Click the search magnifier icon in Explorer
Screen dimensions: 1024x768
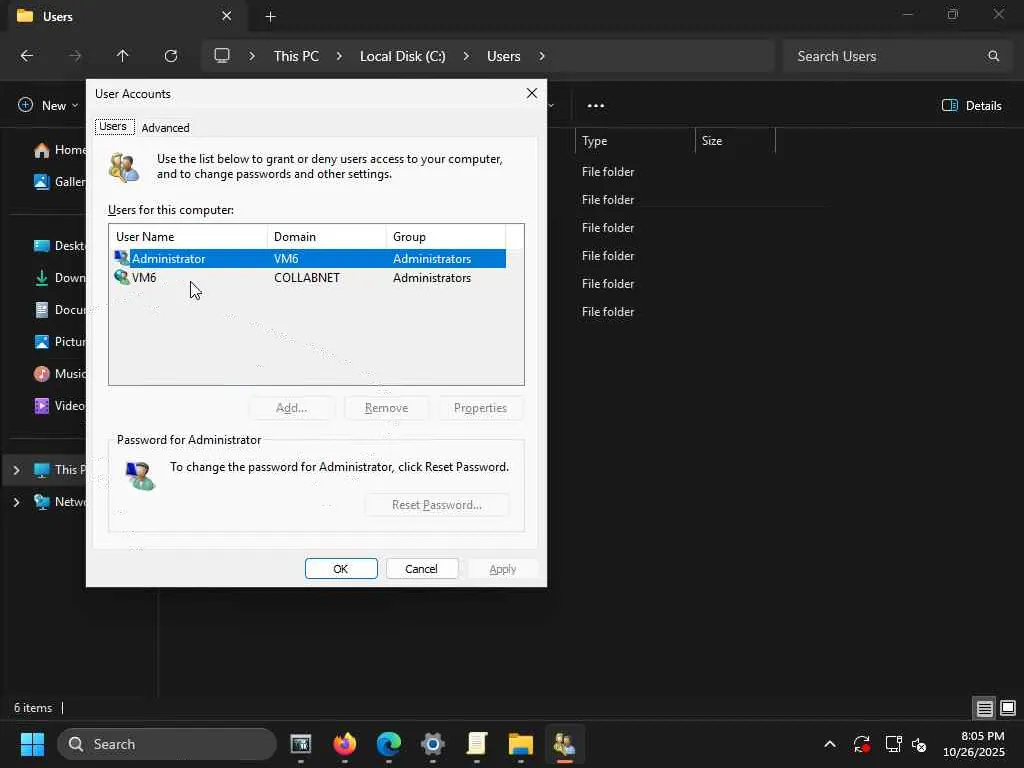coord(993,56)
